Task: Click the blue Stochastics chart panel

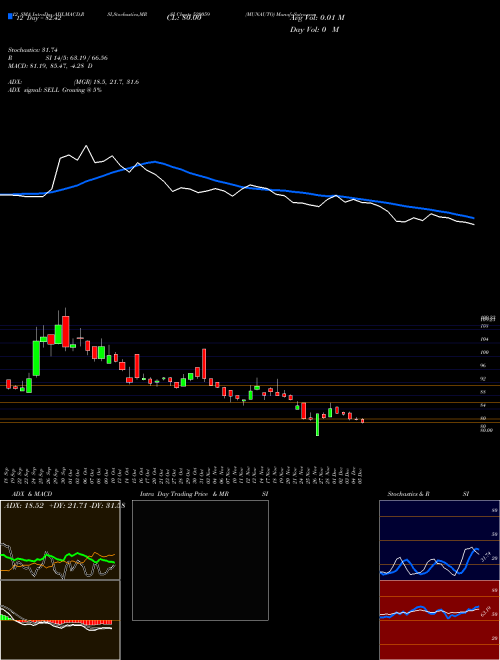Action: 439,540
